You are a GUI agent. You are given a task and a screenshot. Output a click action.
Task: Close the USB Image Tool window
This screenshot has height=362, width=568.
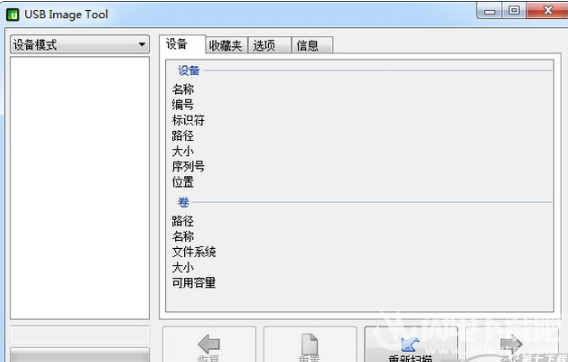coord(548,11)
